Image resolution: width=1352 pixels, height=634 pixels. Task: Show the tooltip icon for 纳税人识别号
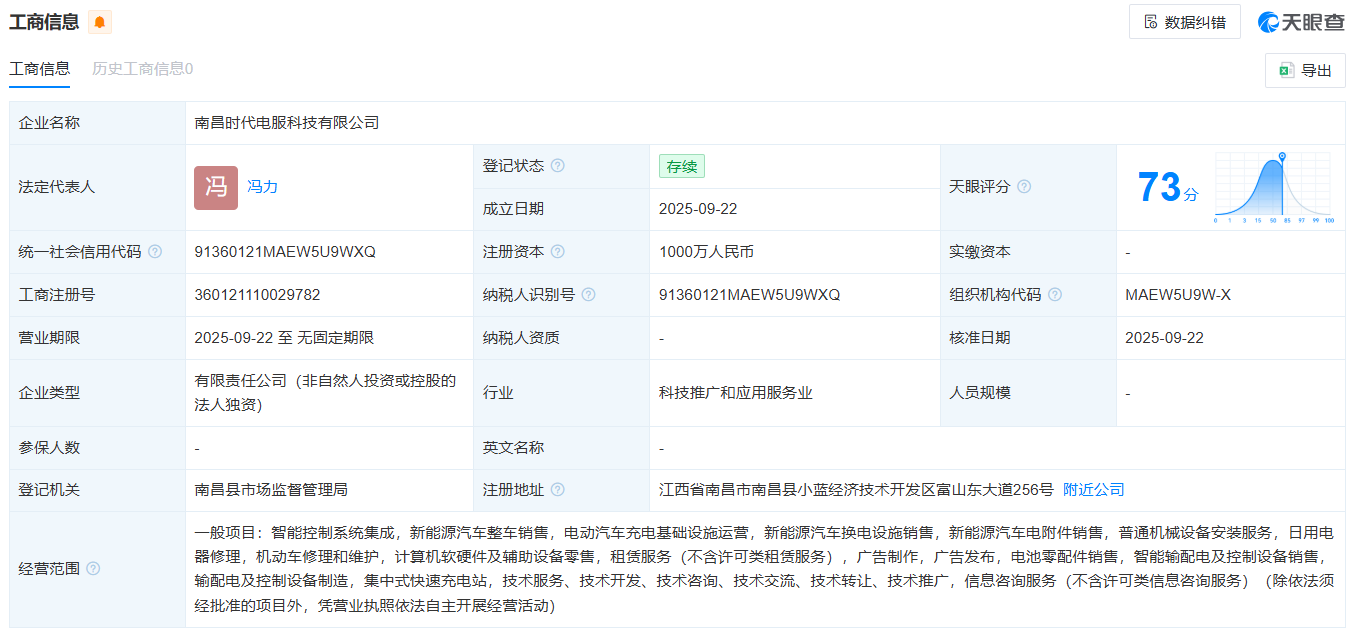coord(589,295)
